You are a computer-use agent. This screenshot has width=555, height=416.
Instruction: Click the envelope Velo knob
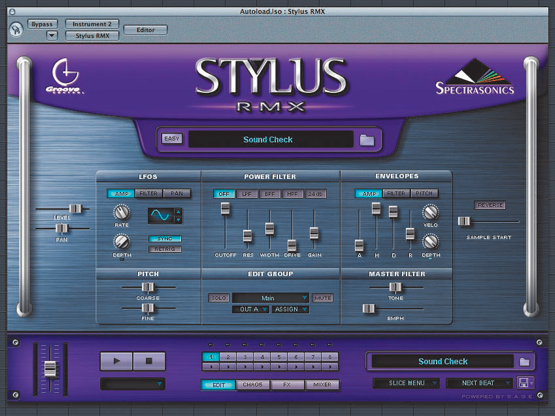(430, 212)
